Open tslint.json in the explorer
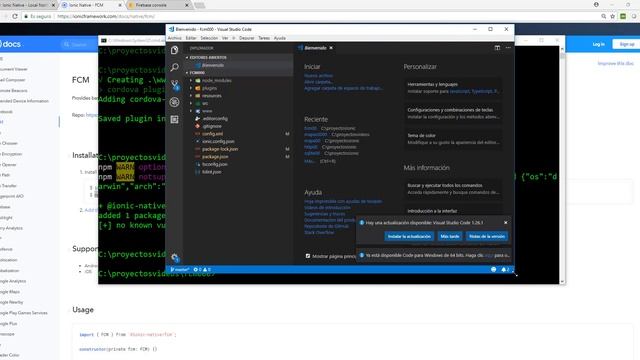640x360 pixels. click(211, 172)
